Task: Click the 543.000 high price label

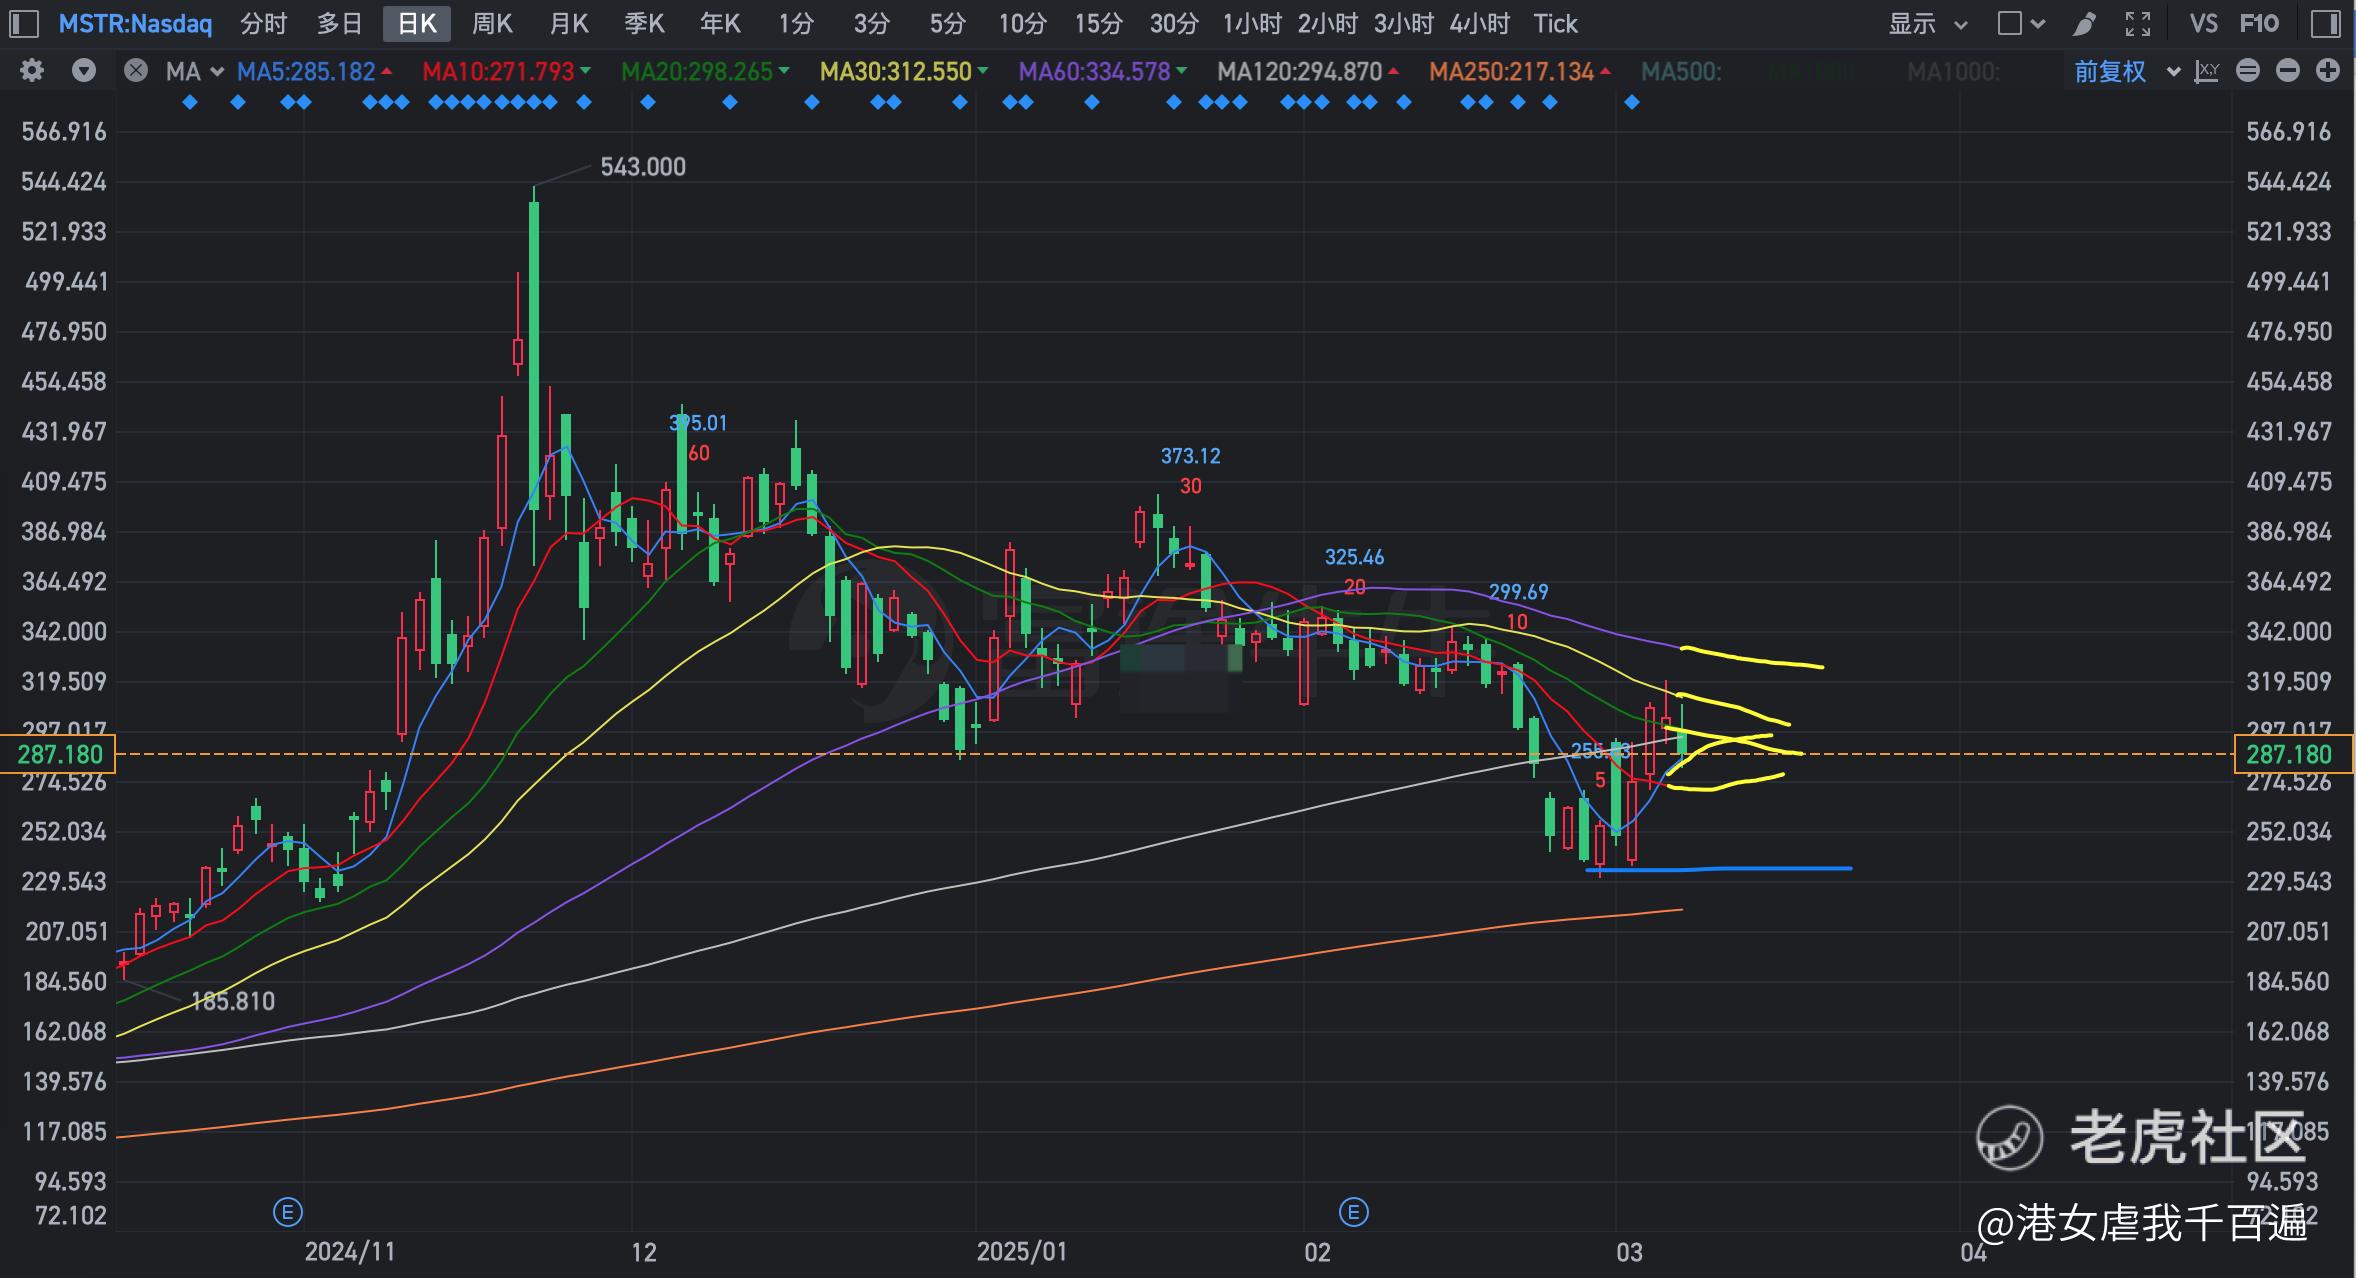Action: (643, 167)
